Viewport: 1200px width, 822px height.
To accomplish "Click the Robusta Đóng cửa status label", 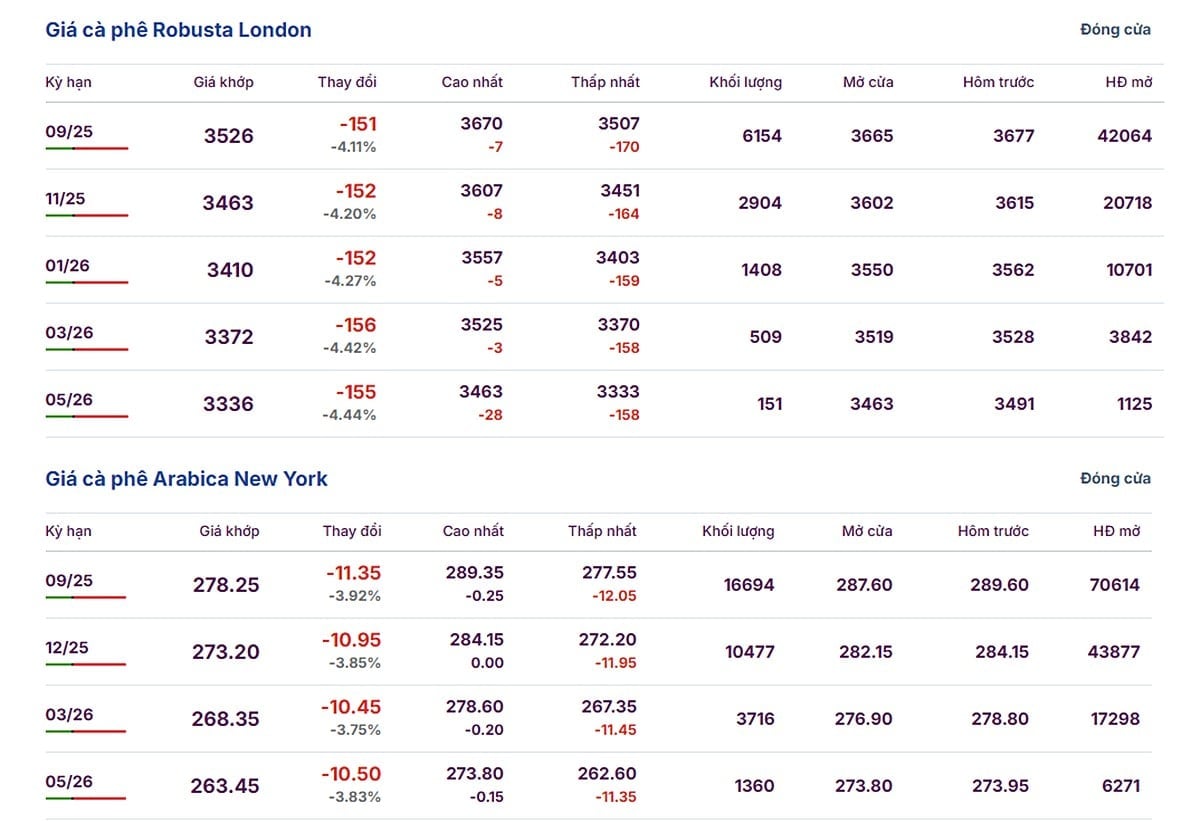I will 1115,30.
